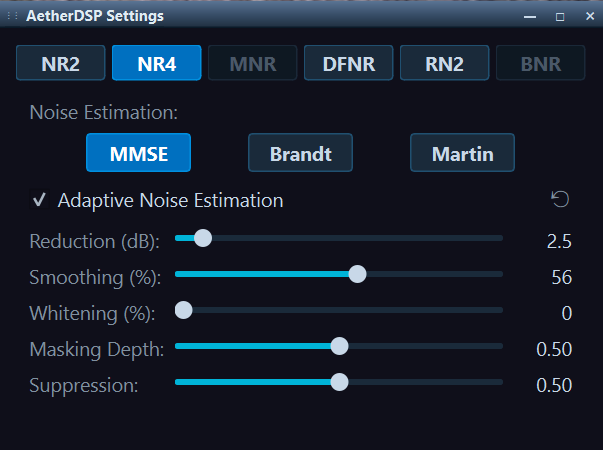Click the Smoothing value 56
603x450 pixels.
[562, 277]
